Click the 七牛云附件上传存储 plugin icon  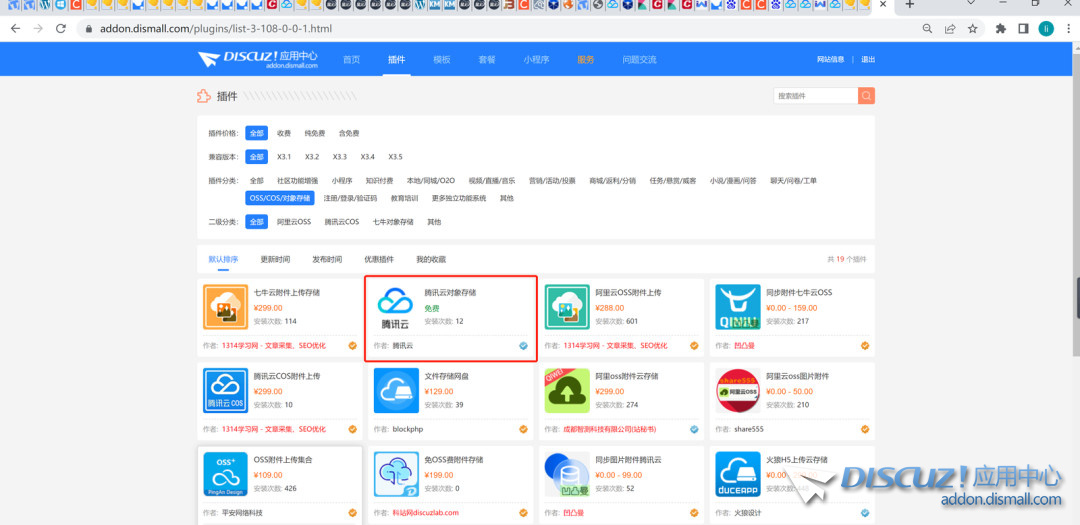point(225,307)
